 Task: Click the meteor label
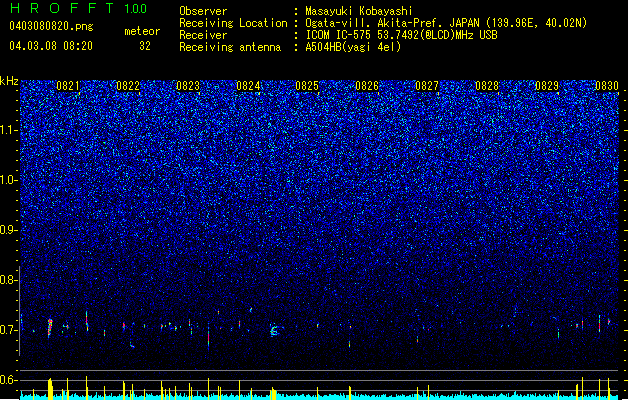click(142, 31)
